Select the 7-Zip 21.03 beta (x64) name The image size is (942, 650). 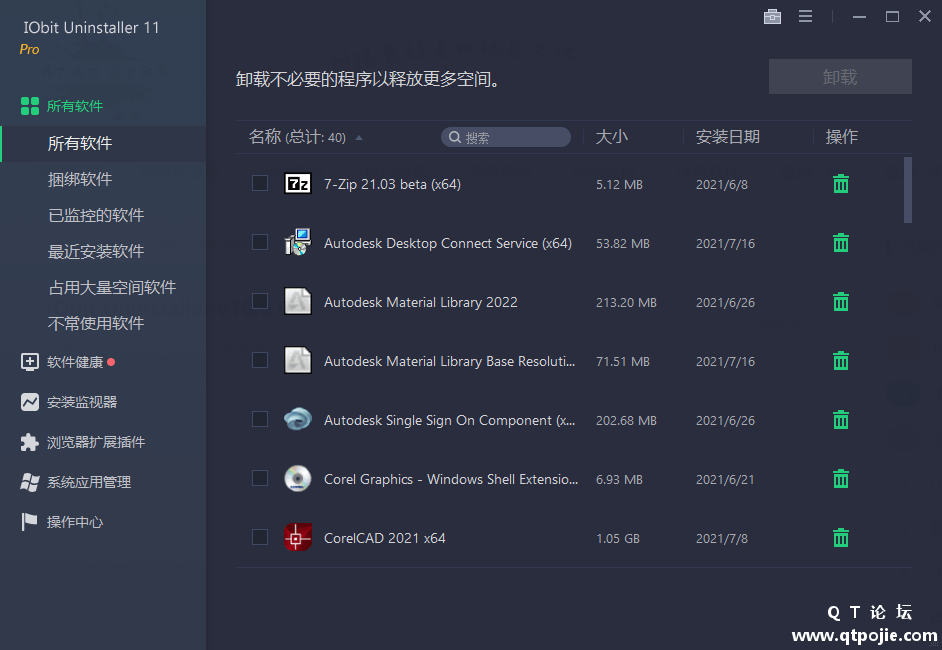tap(392, 184)
